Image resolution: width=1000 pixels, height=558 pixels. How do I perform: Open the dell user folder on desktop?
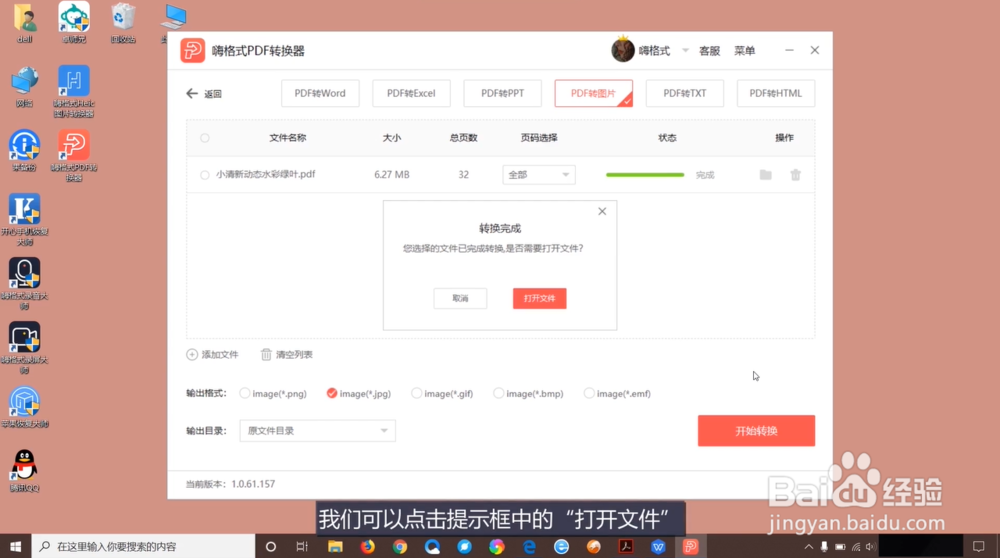tap(24, 22)
